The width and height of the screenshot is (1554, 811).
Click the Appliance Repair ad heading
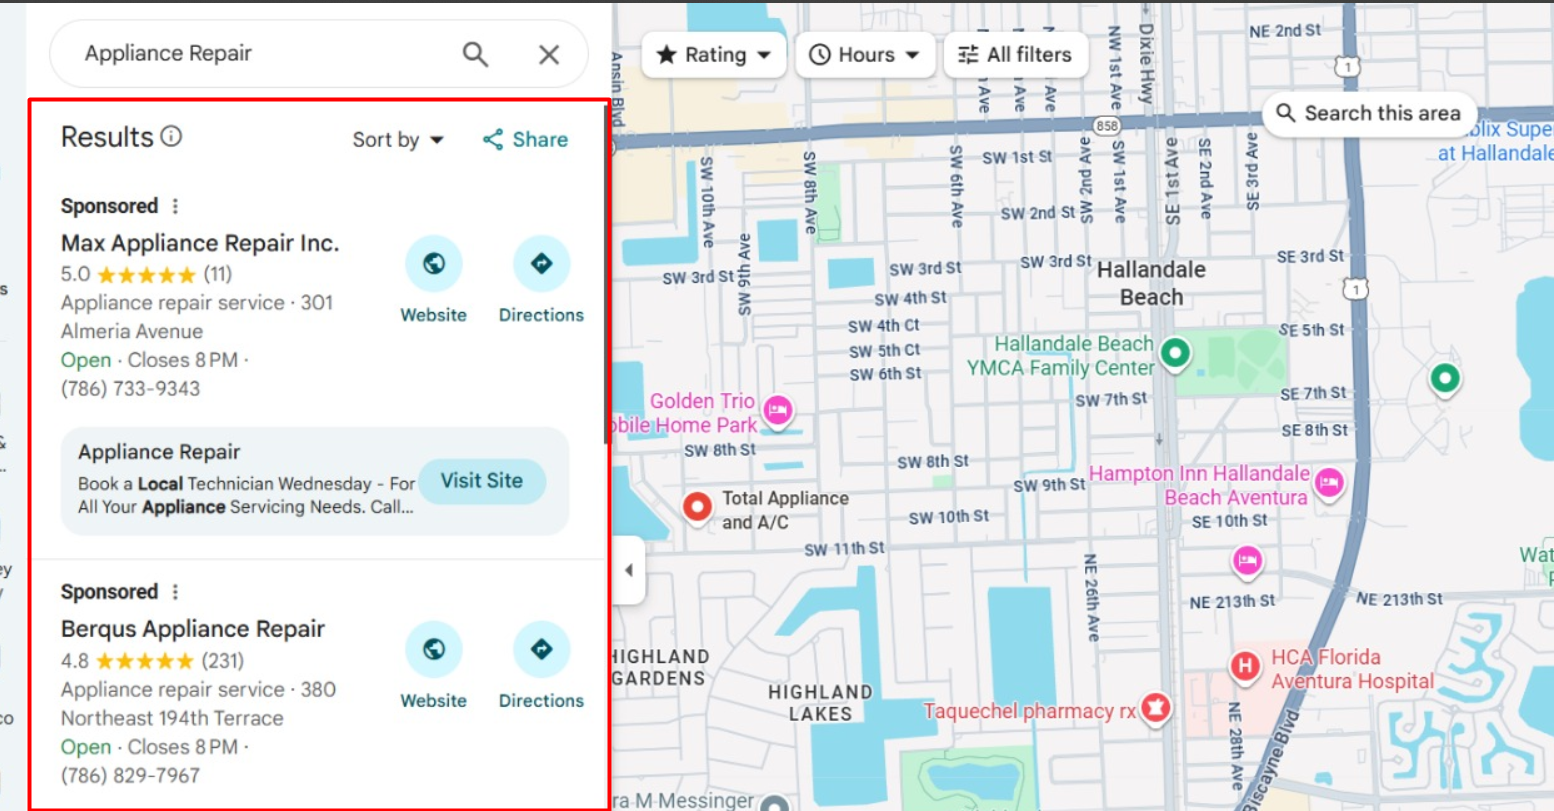(159, 453)
